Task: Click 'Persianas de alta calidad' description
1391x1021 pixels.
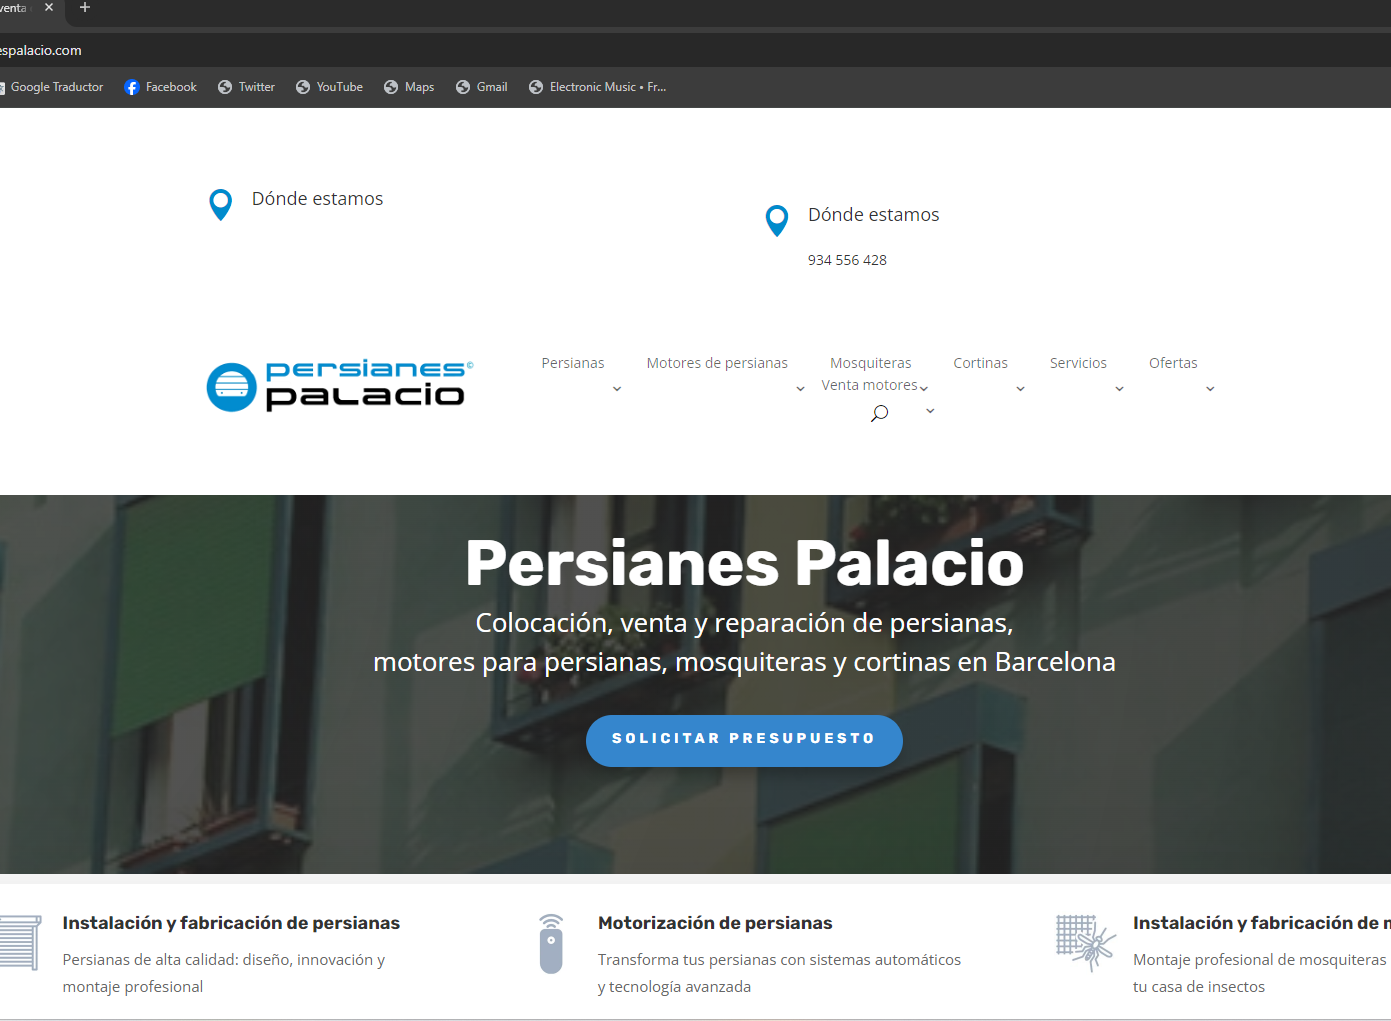Action: (224, 973)
